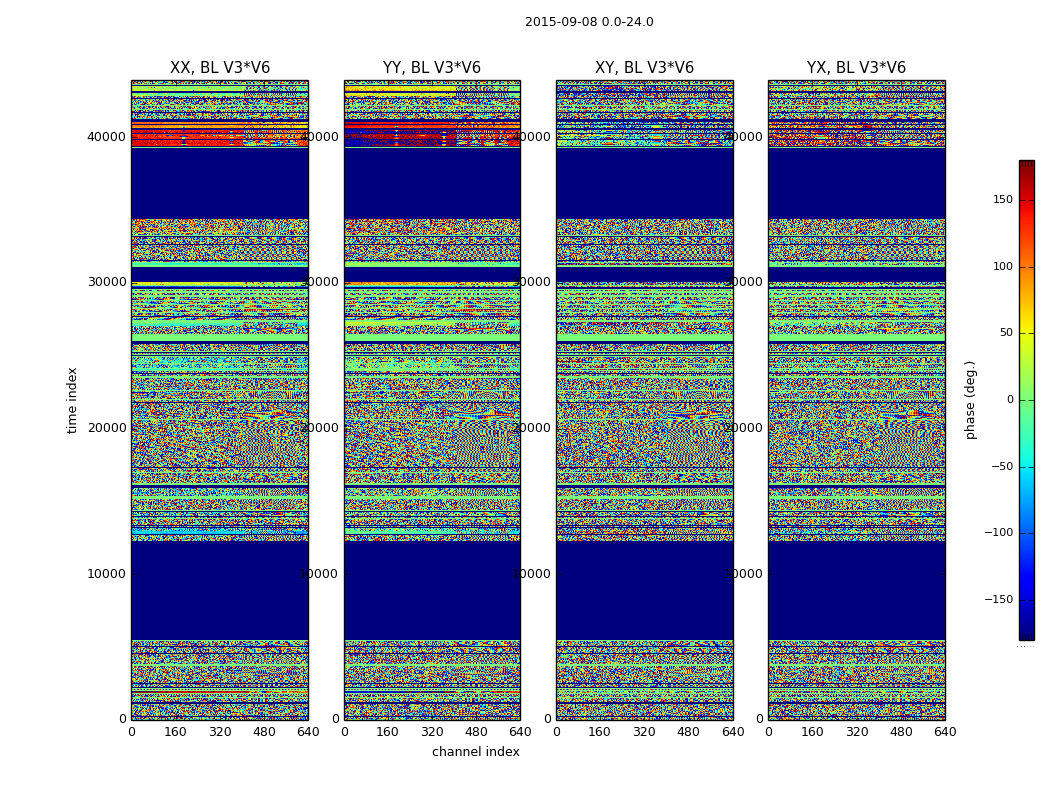
Task: Click the "phase (deg.)" colorbar label
Action: pos(970,400)
